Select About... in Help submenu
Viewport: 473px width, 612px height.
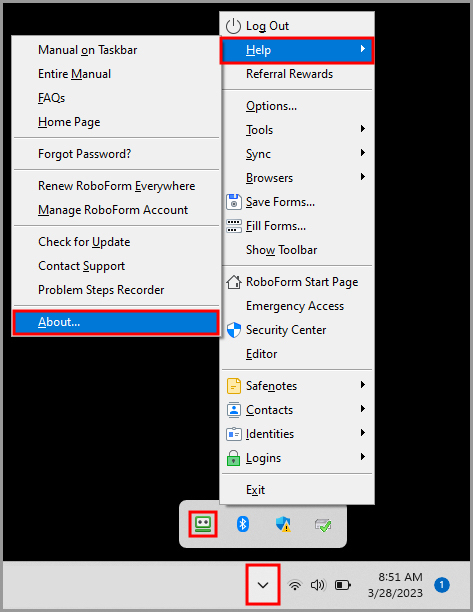[116, 322]
